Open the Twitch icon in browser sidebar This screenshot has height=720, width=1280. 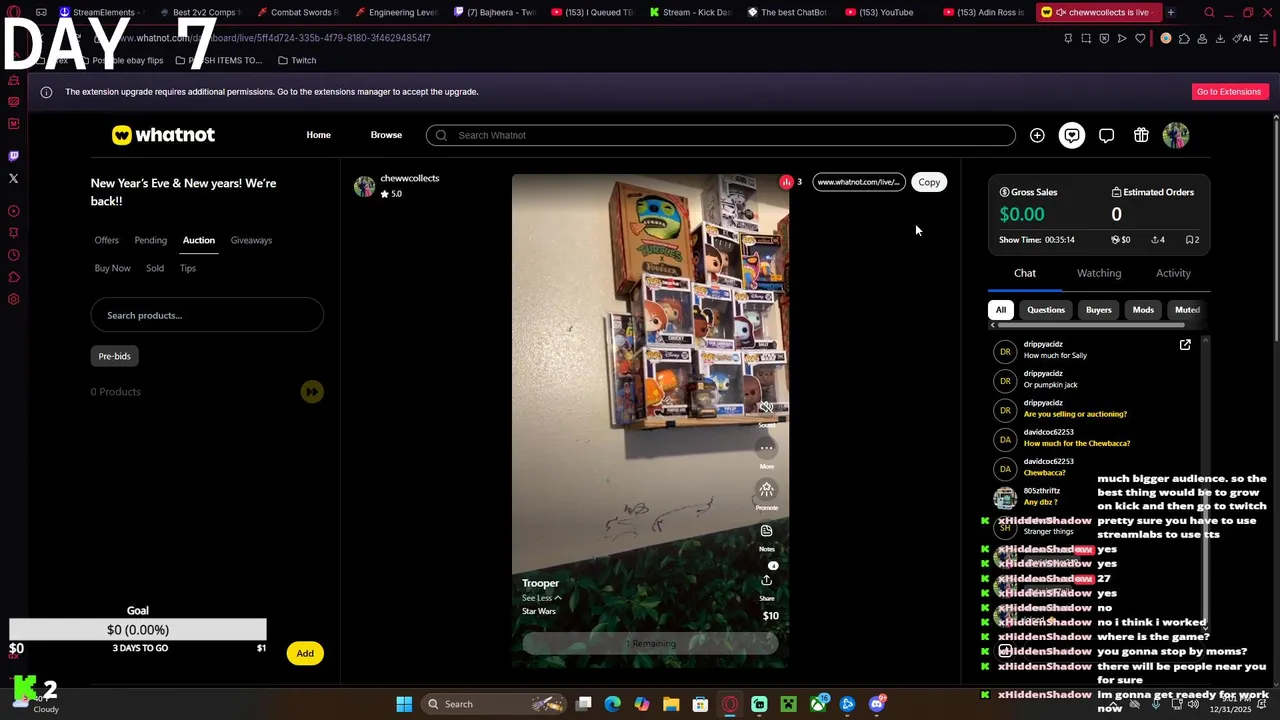tap(13, 156)
